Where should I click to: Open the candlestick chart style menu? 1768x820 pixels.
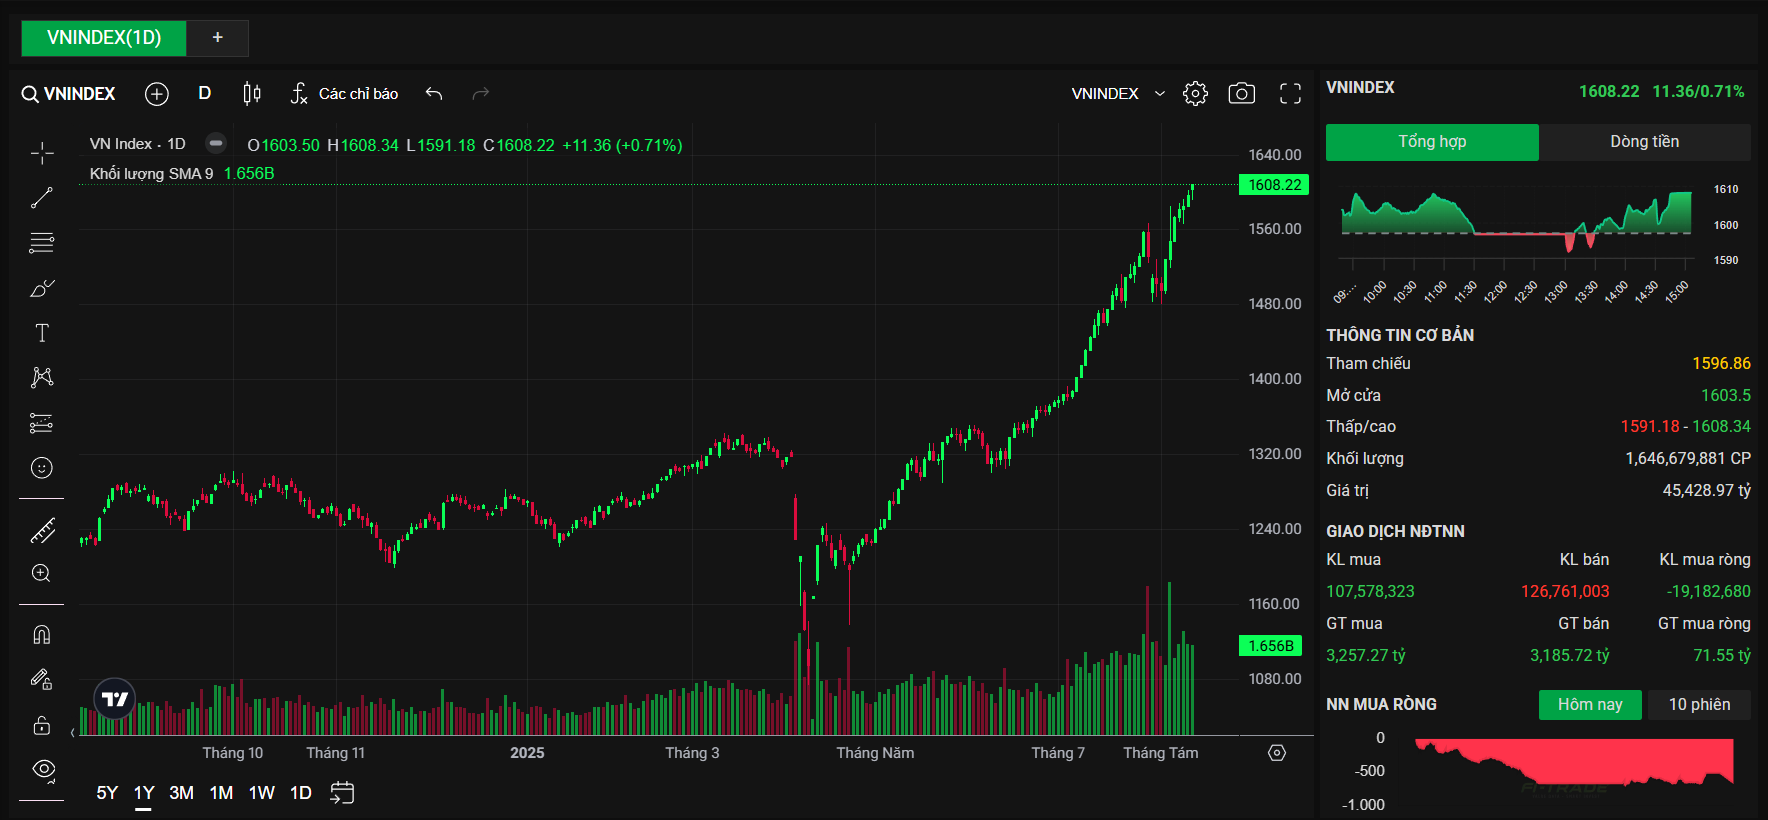point(252,94)
